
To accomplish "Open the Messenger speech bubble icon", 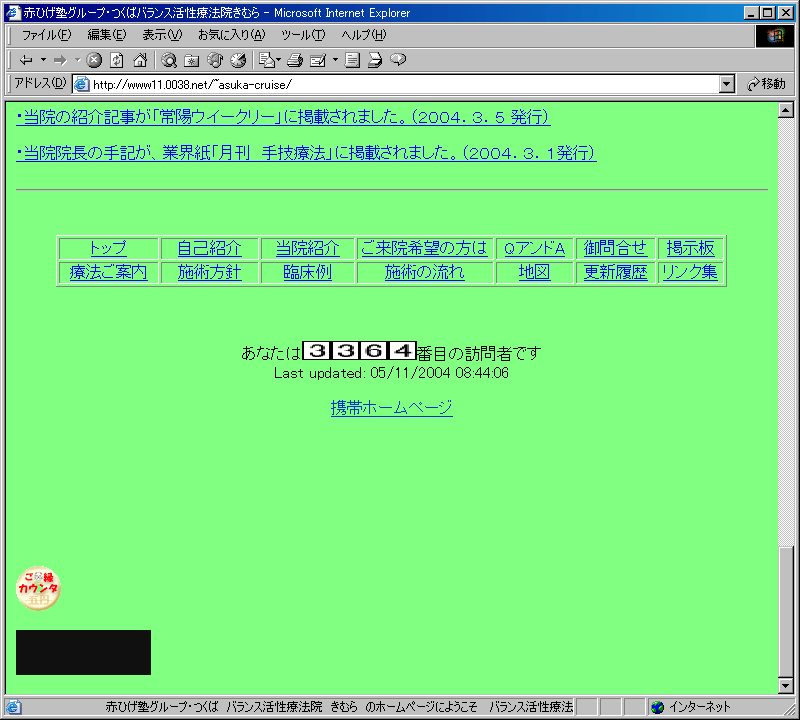I will point(398,60).
